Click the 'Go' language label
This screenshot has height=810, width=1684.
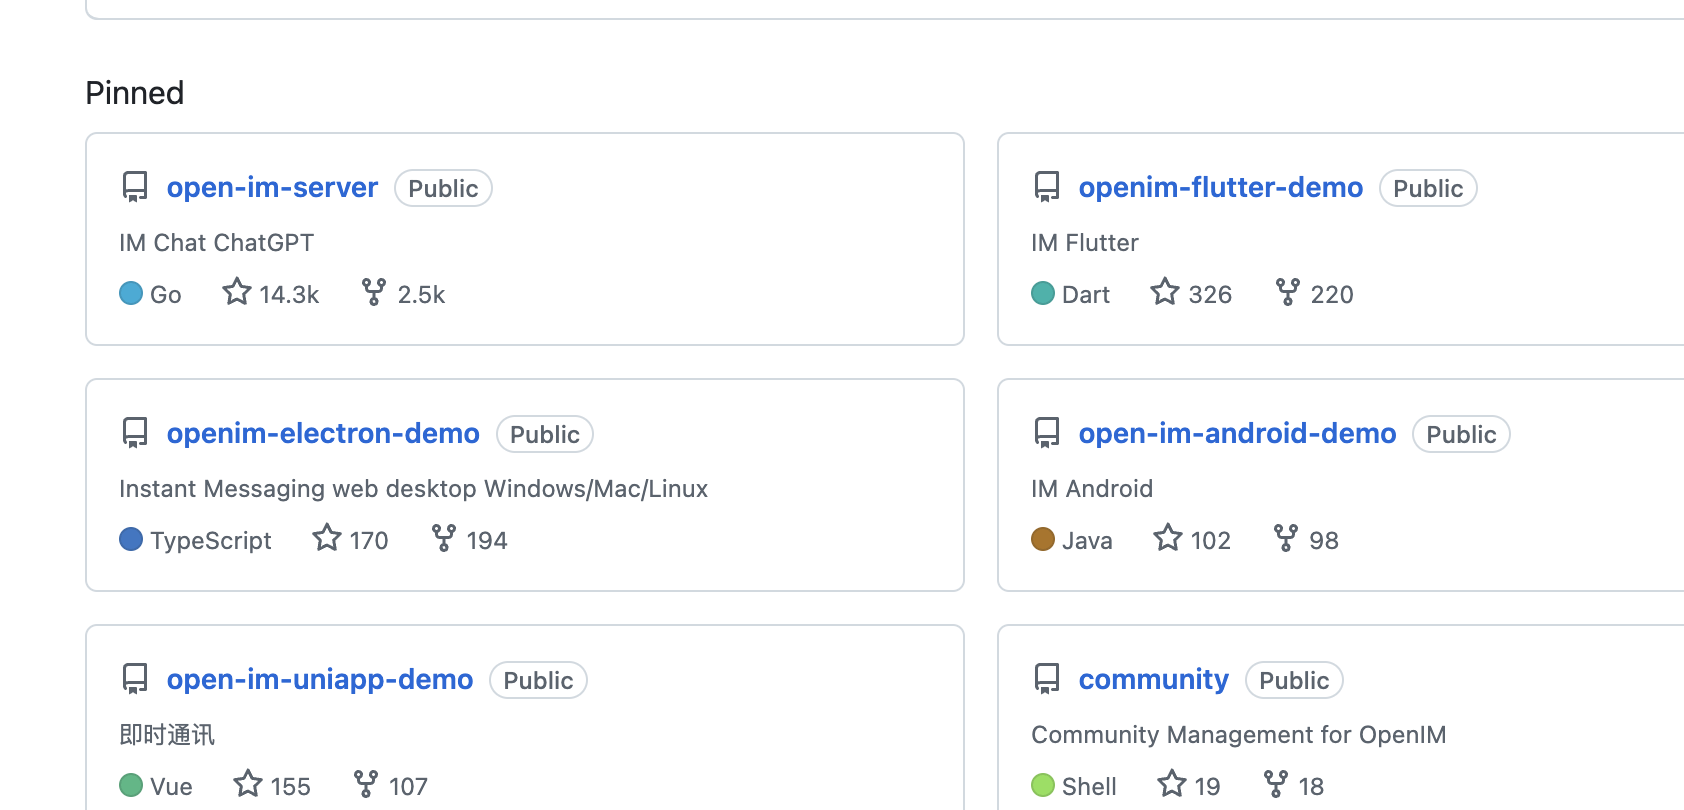(x=166, y=295)
